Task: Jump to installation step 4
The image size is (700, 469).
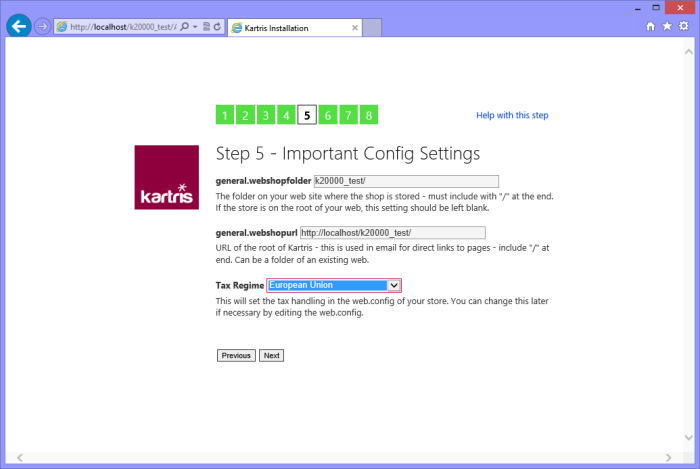Action: click(x=287, y=115)
